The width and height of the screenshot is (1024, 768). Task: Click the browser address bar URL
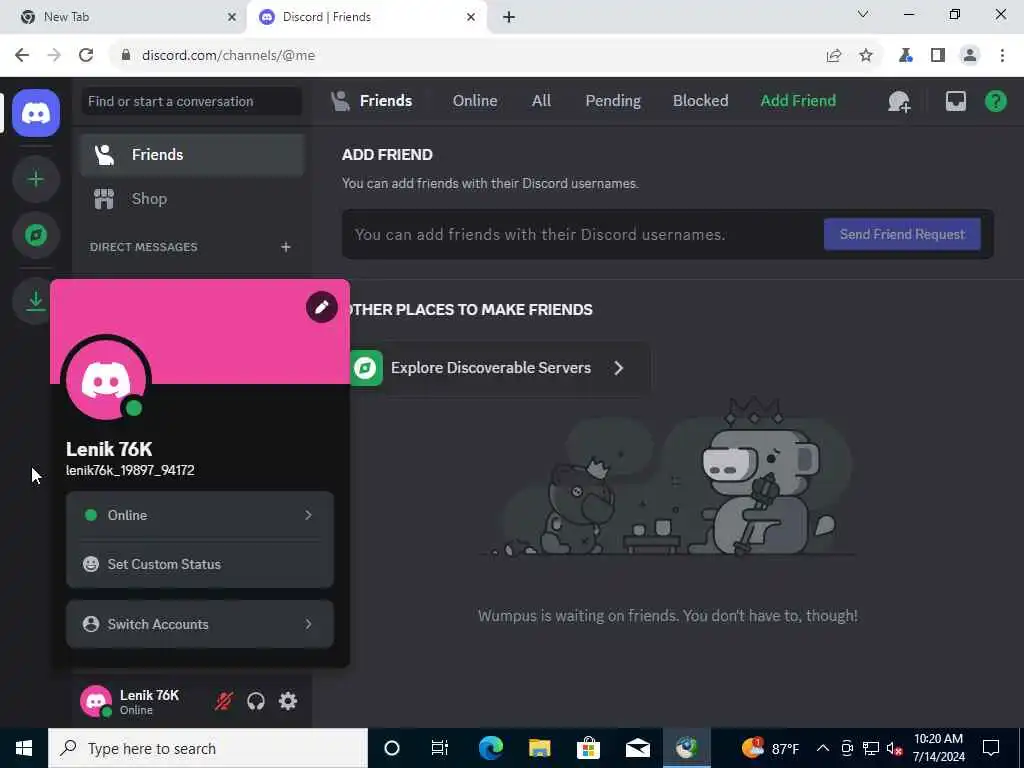tap(229, 56)
